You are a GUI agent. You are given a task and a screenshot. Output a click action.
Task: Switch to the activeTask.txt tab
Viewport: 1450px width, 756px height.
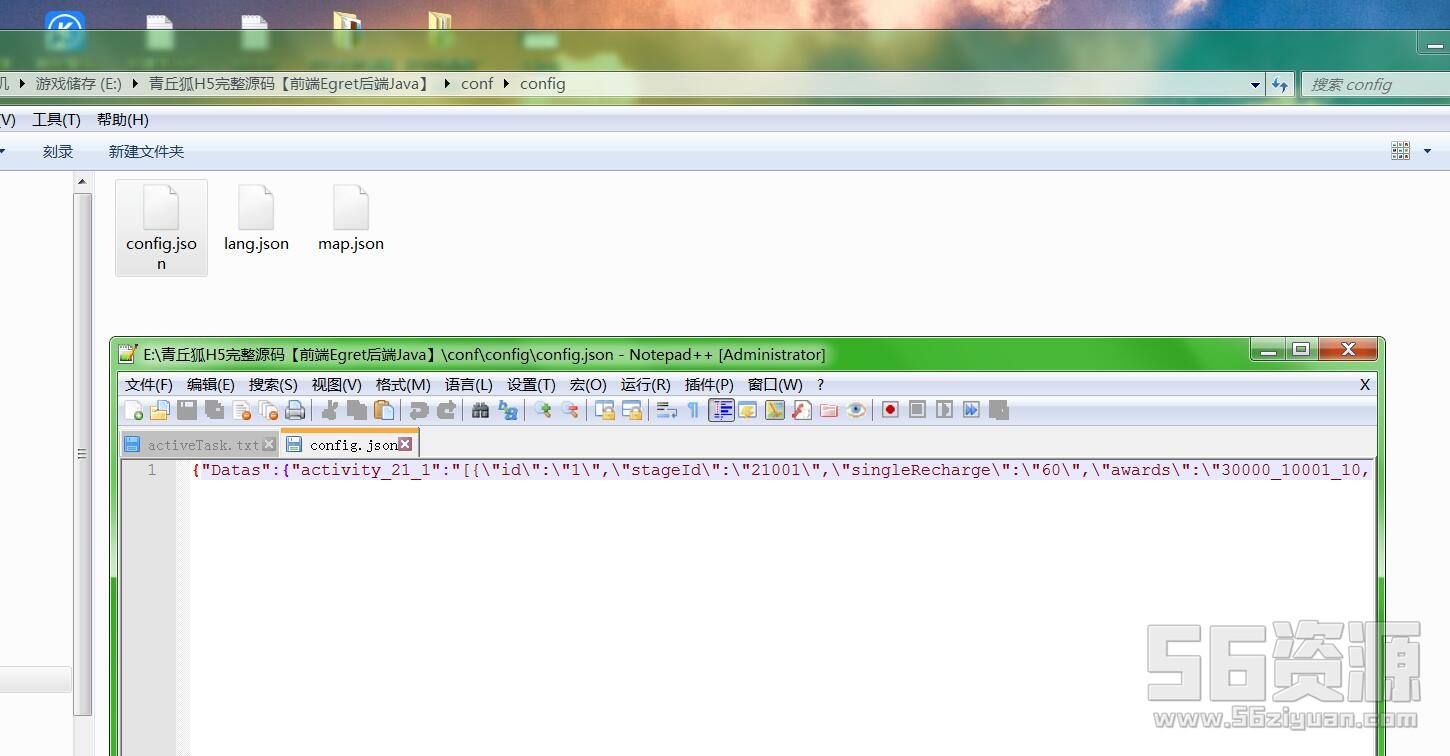(202, 445)
